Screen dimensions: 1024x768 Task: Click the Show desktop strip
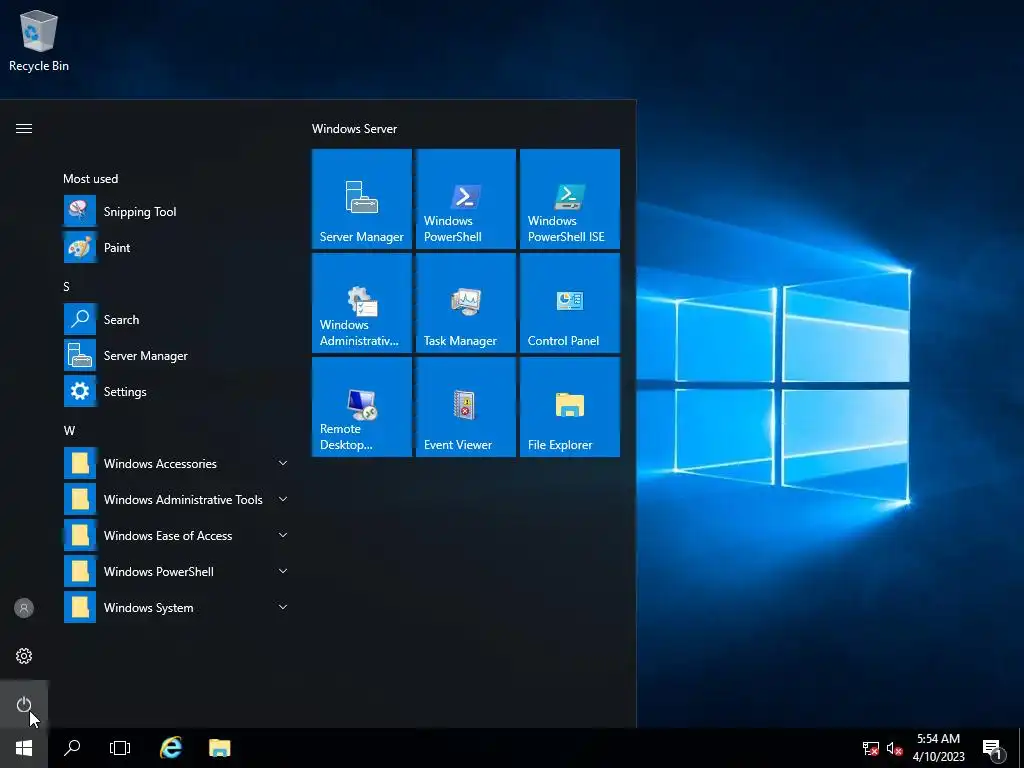pyautogui.click(x=1021, y=748)
